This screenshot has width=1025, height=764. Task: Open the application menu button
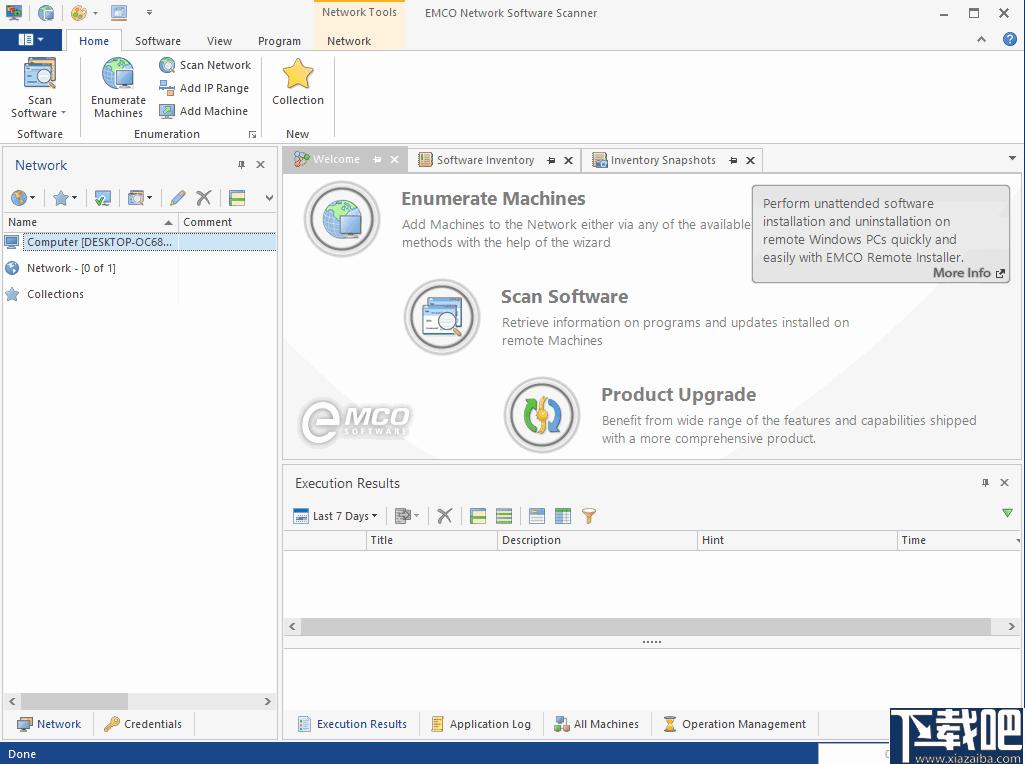(x=31, y=40)
